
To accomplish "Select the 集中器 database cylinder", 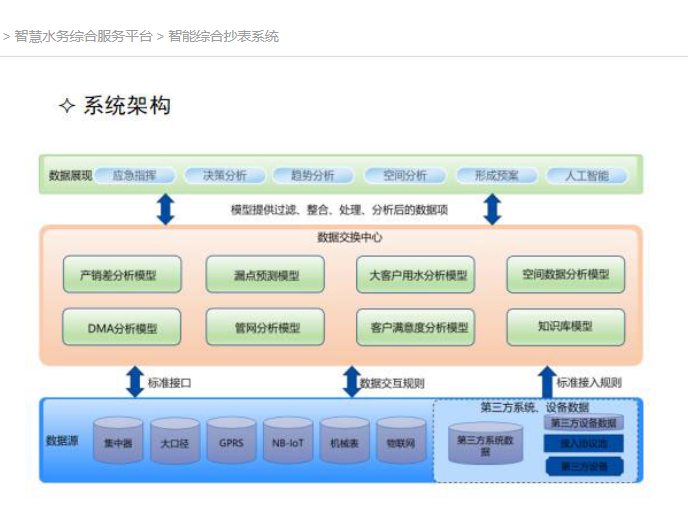I will click(x=118, y=441).
